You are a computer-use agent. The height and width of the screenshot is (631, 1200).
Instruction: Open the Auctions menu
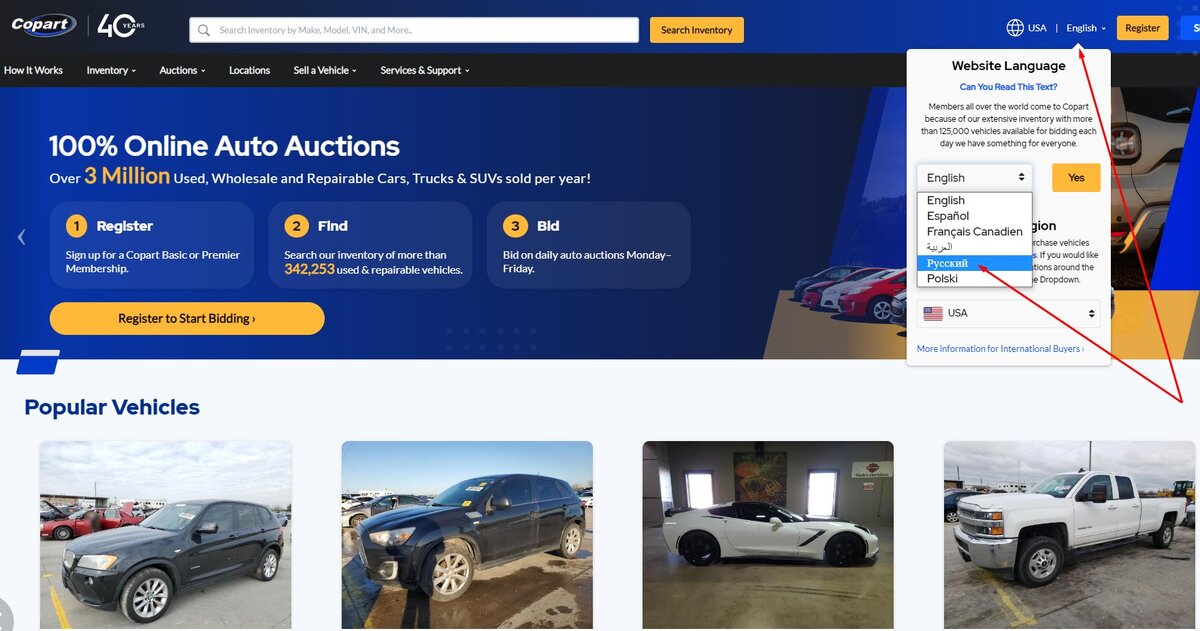182,70
